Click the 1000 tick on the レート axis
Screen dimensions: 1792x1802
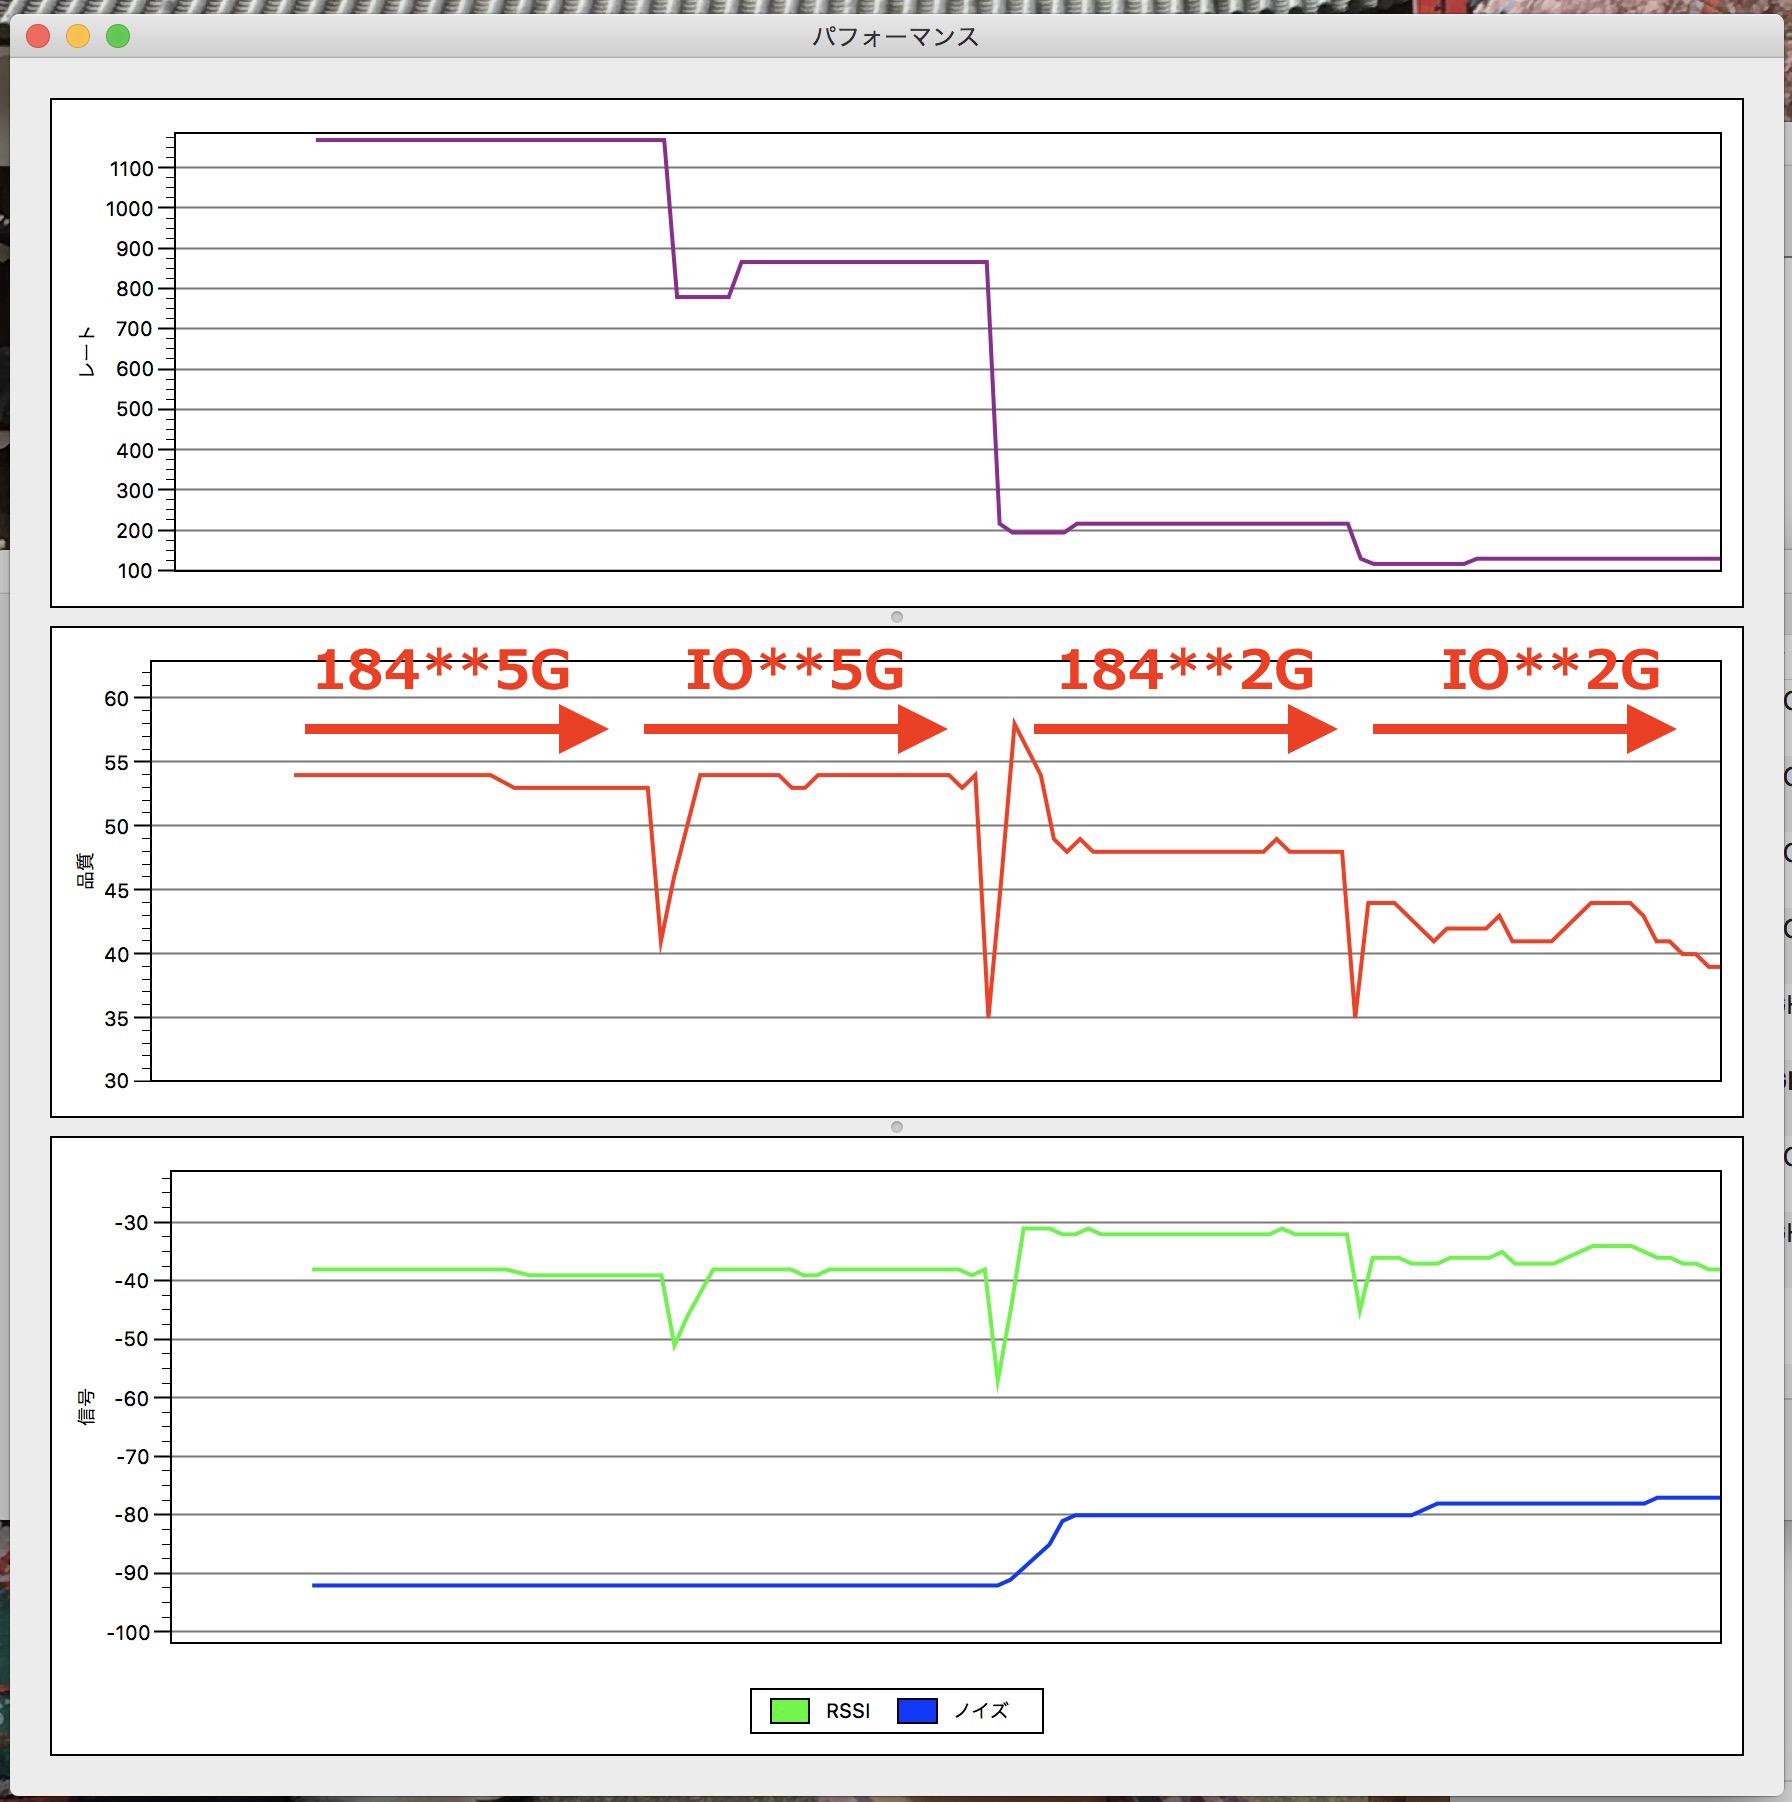pos(130,209)
